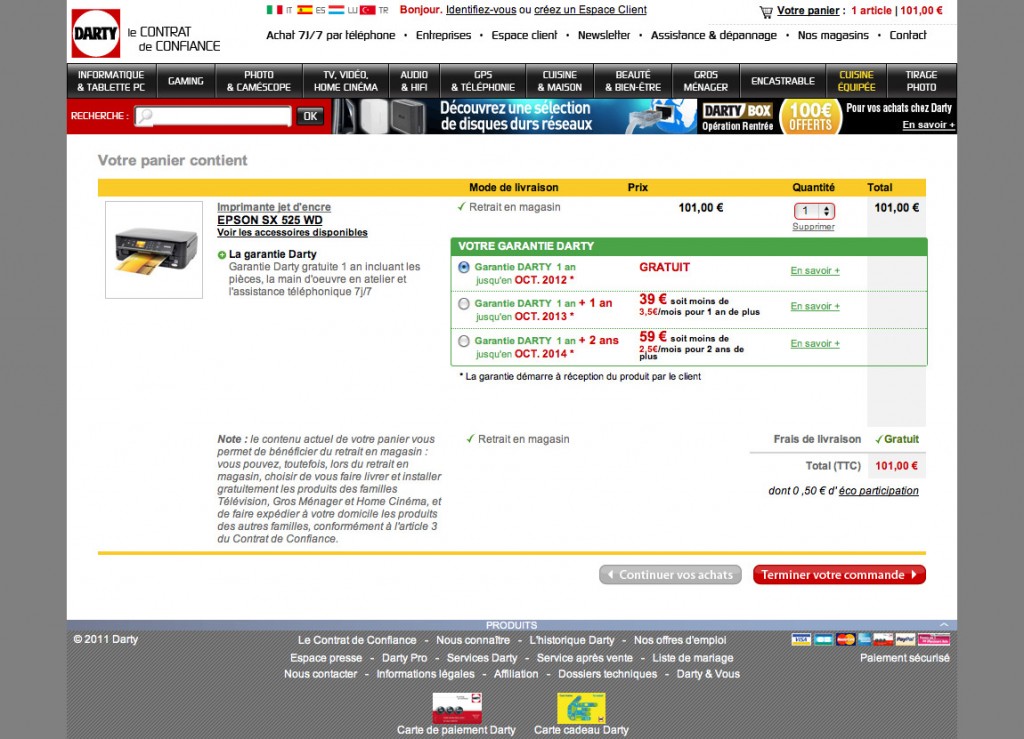Open the Service après vente footer link
Screen dimensions: 1024x739
584,658
